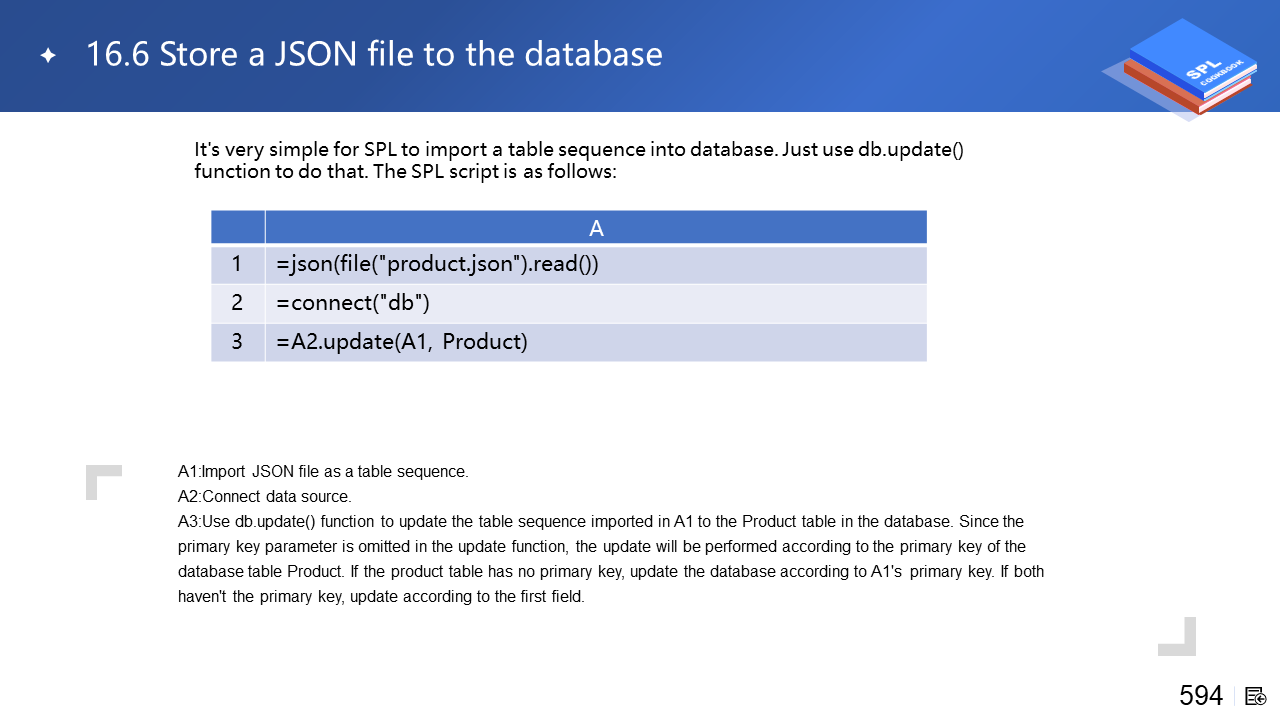The width and height of the screenshot is (1280, 720).
Task: Select column header A in the script table
Action: coord(596,228)
